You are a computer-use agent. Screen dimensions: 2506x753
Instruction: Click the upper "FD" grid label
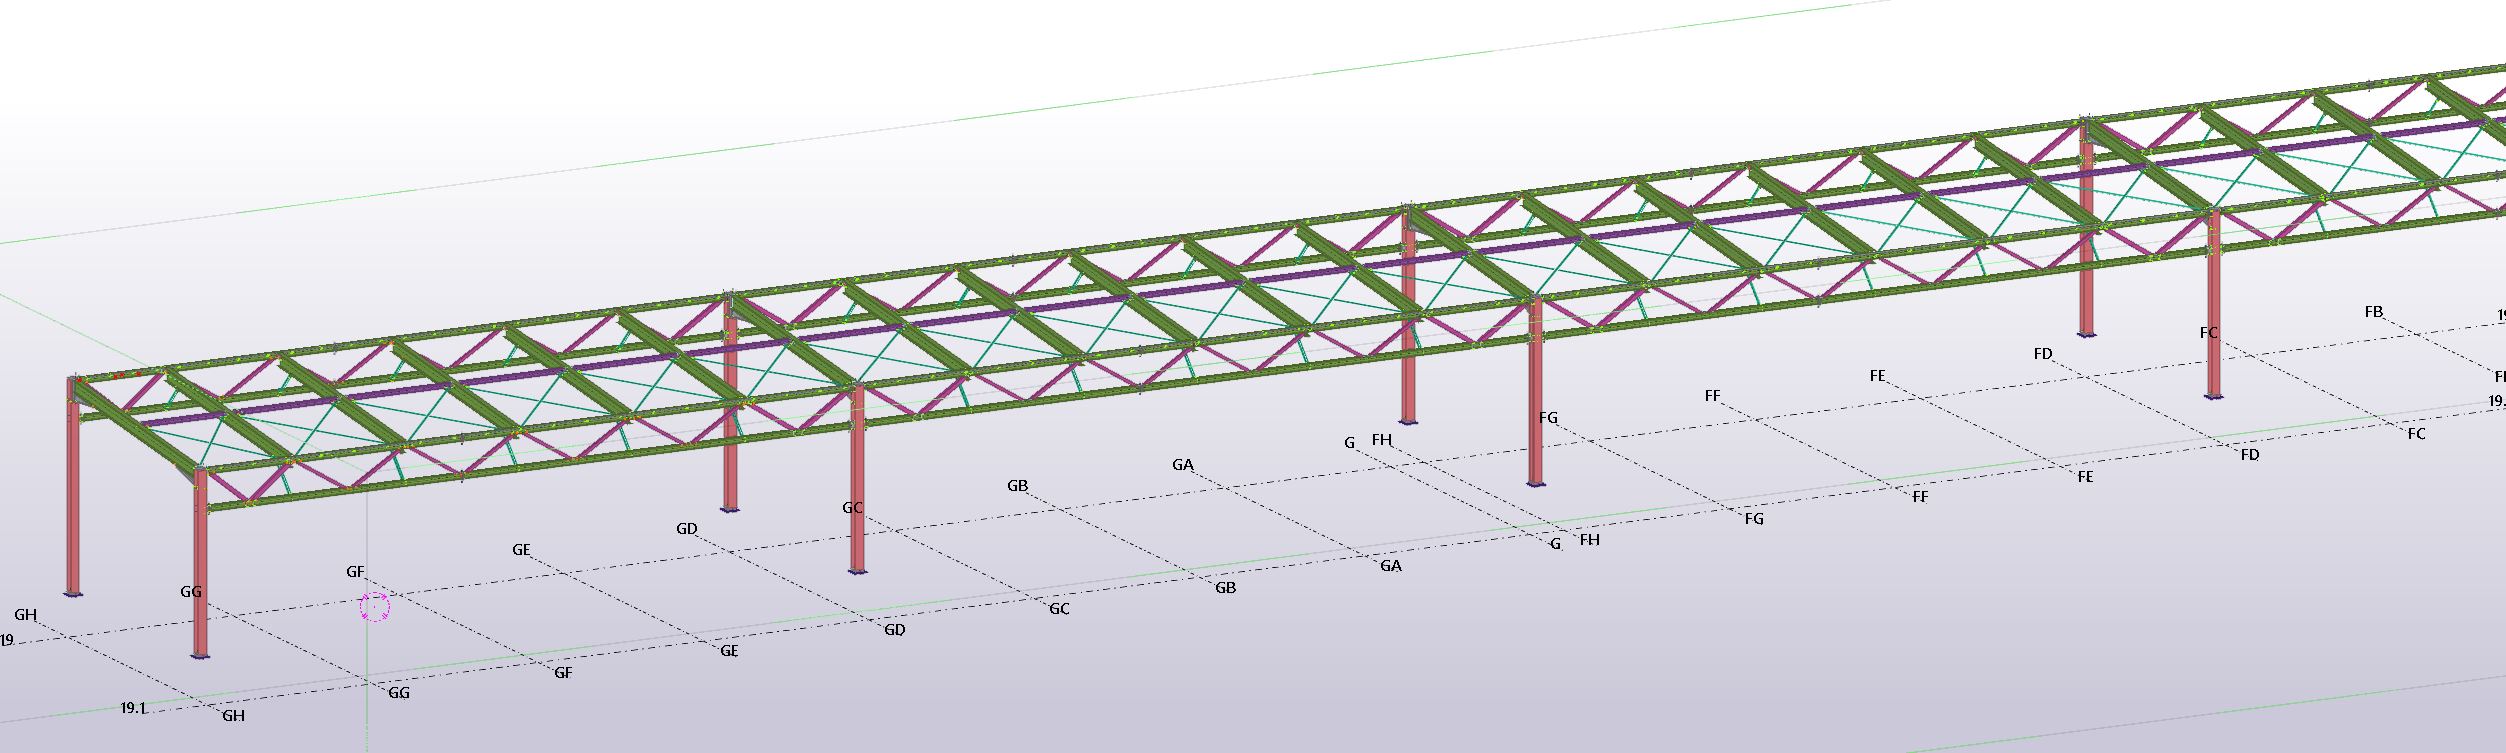(2043, 354)
